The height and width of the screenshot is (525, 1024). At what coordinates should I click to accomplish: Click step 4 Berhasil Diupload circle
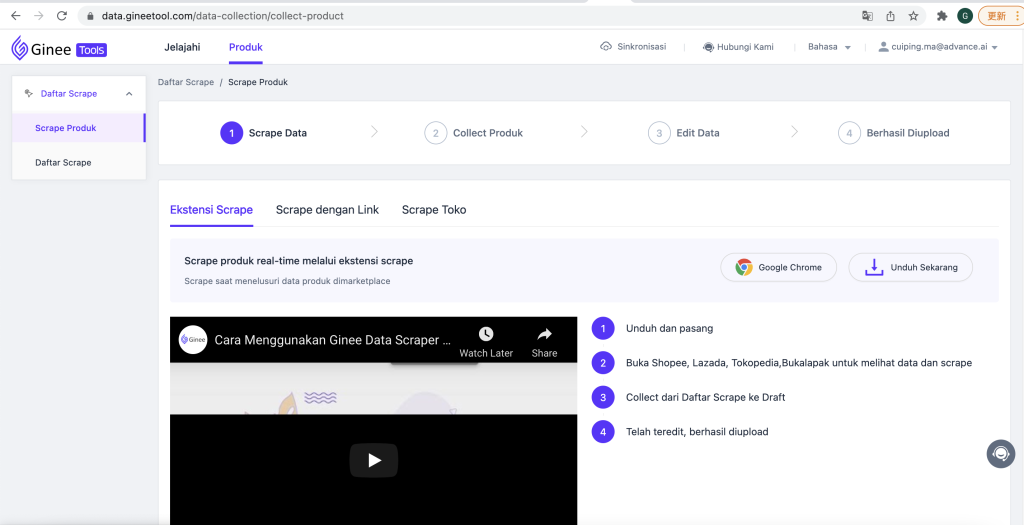coord(849,133)
